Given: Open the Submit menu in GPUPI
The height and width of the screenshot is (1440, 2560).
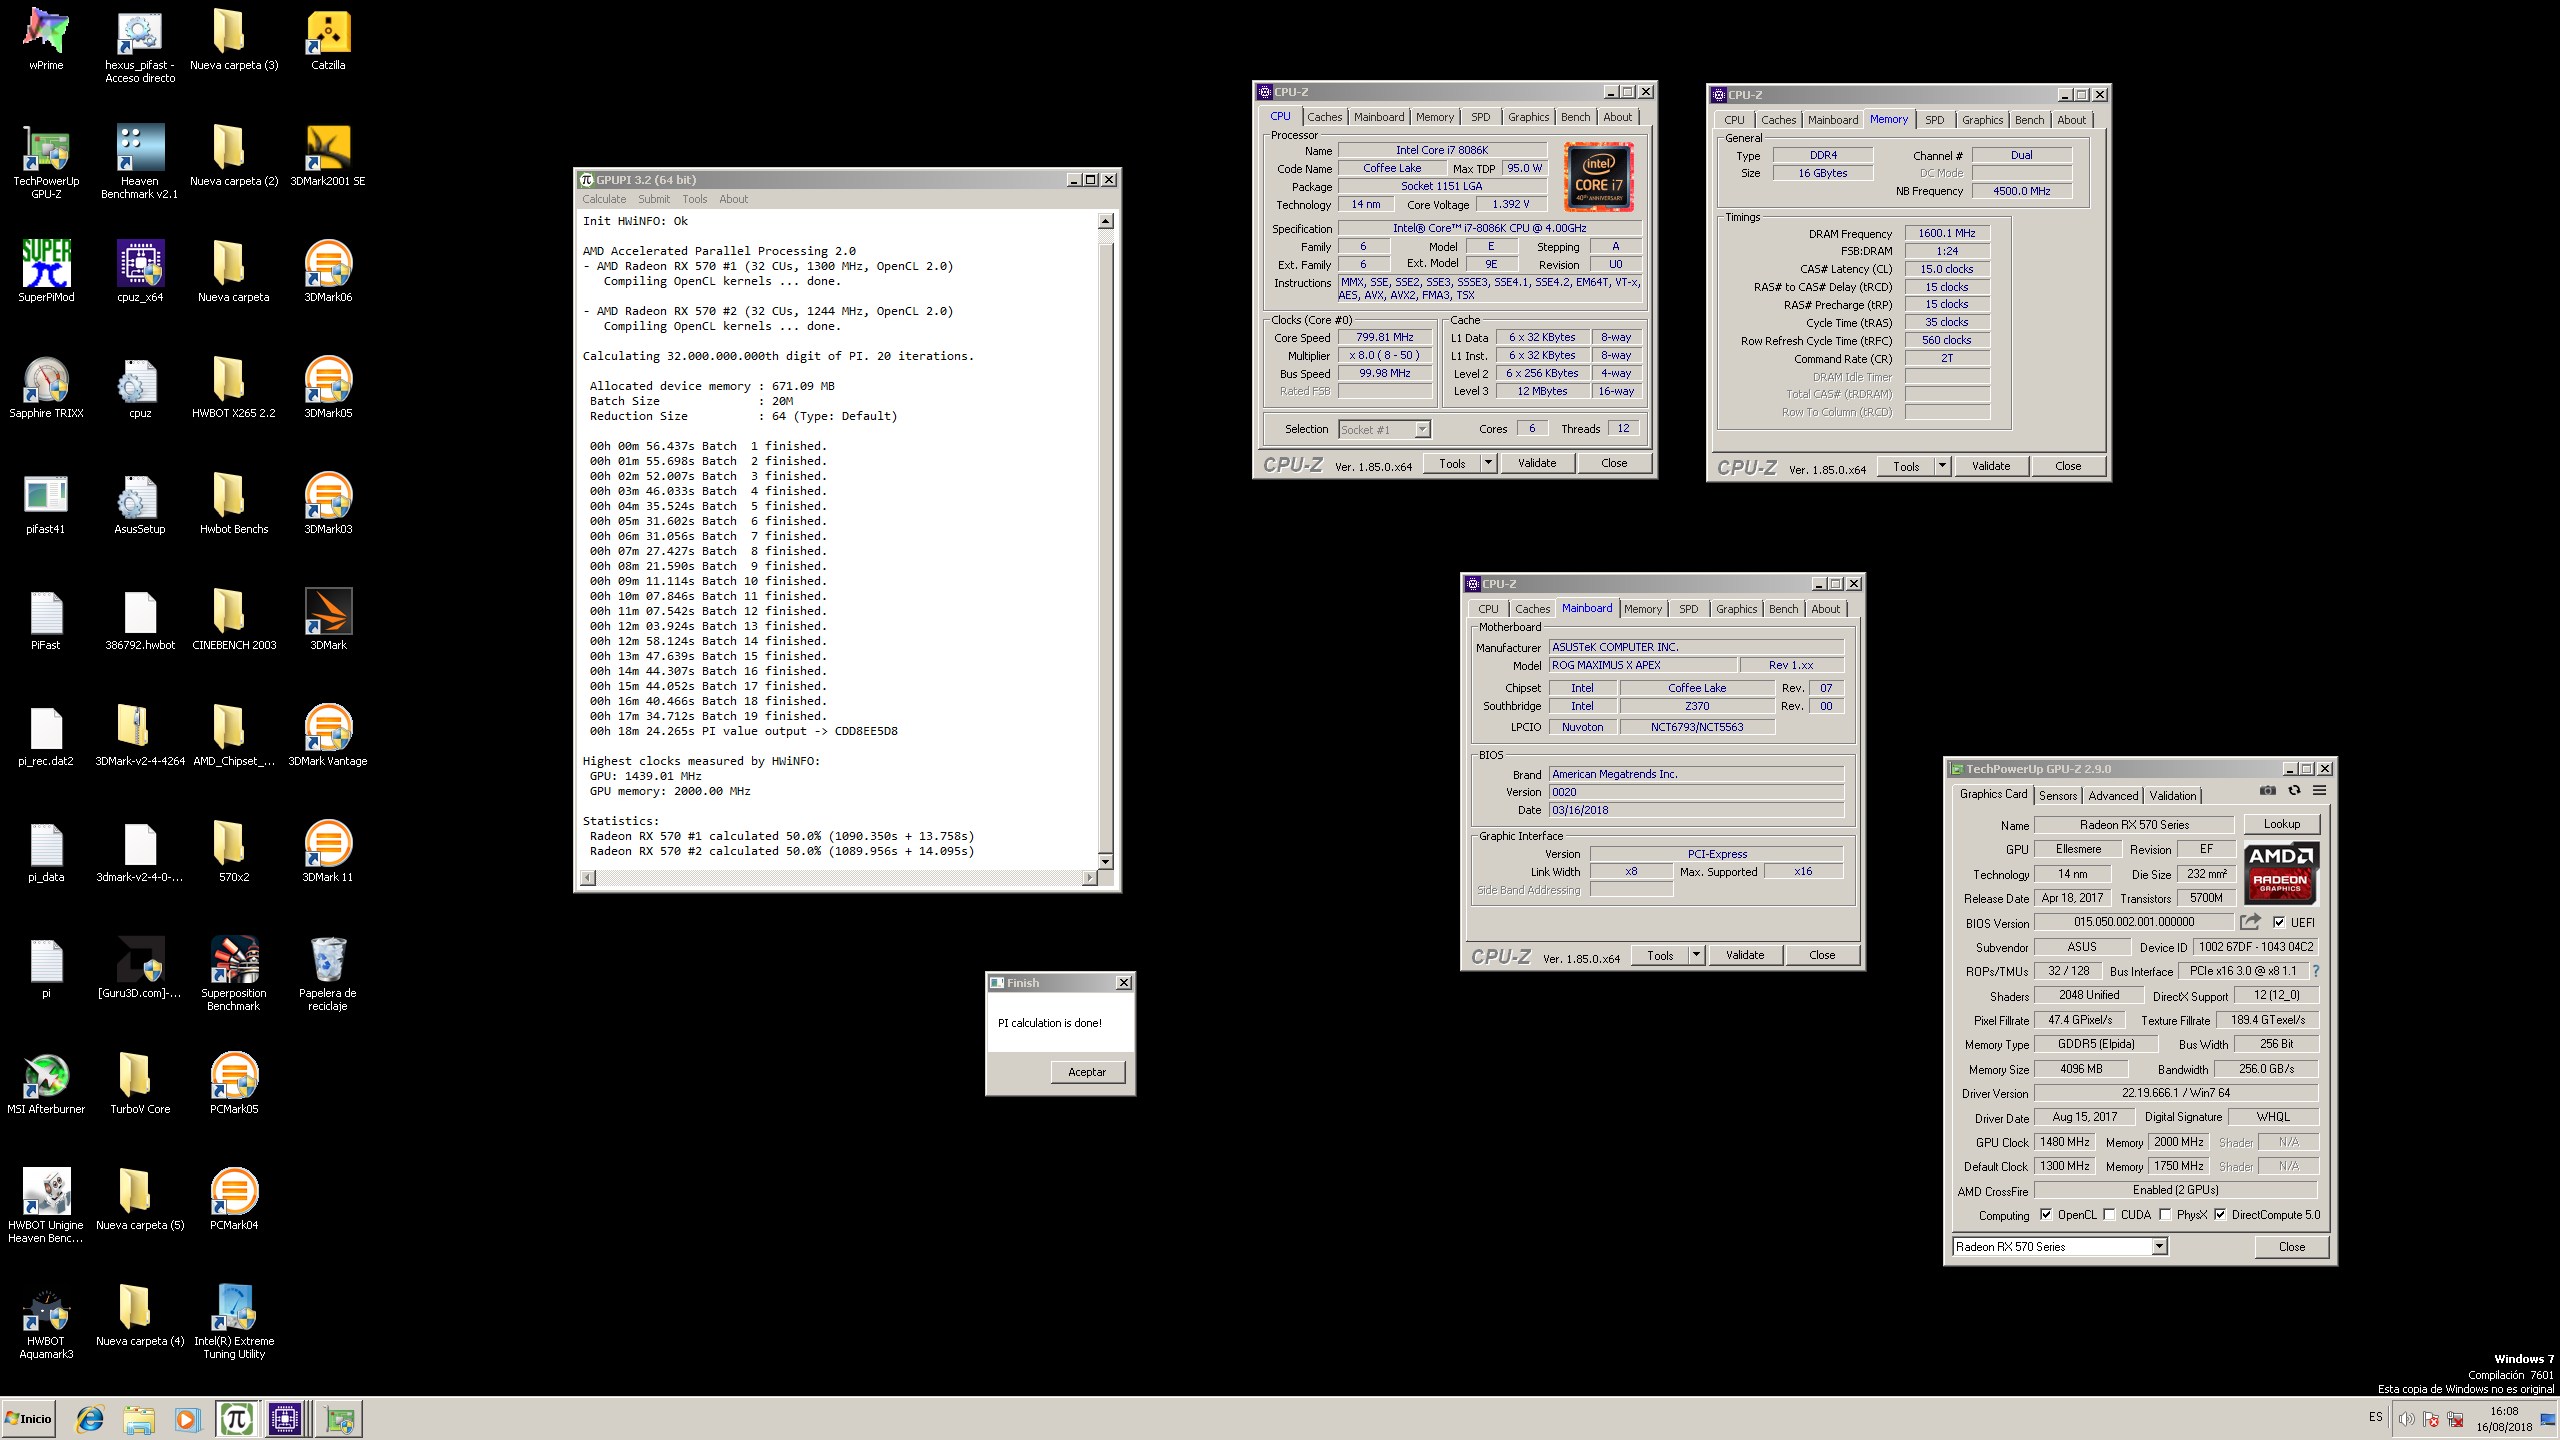Looking at the screenshot, I should 654,199.
